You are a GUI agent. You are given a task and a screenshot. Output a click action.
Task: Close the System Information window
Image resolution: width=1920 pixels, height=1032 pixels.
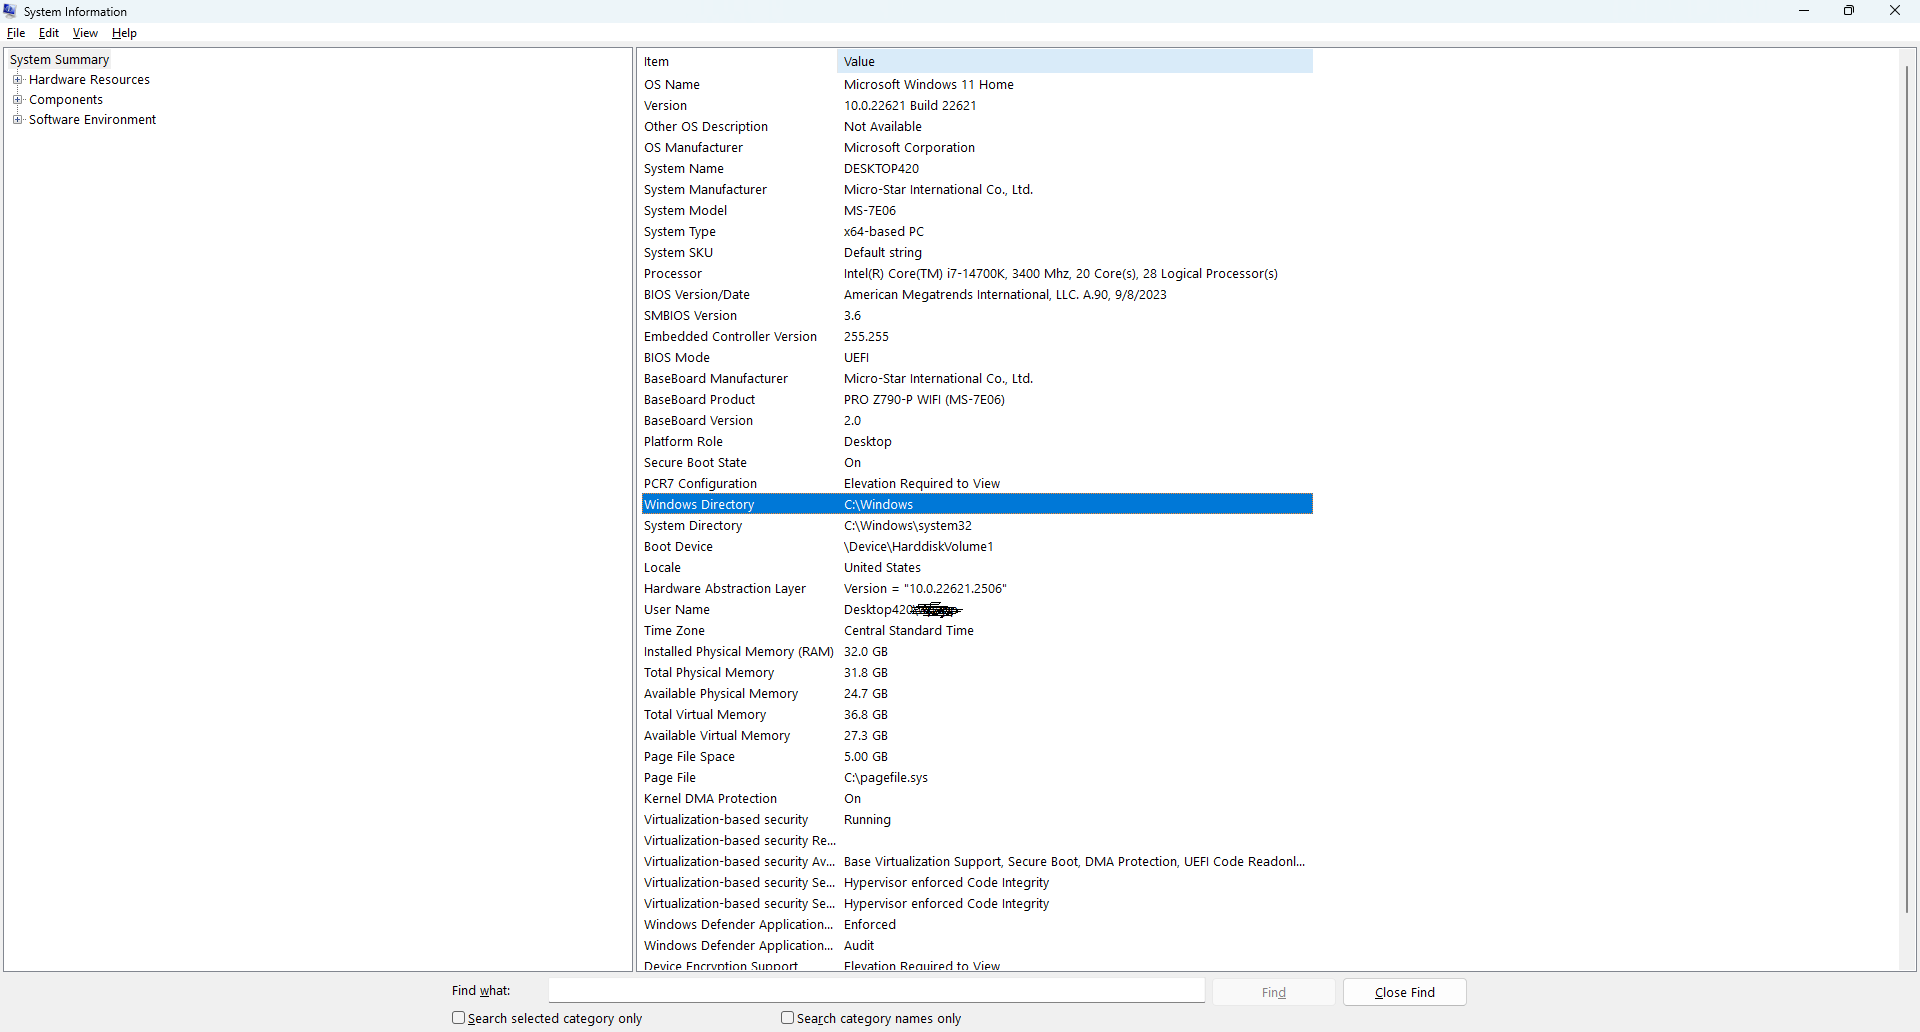1895,11
